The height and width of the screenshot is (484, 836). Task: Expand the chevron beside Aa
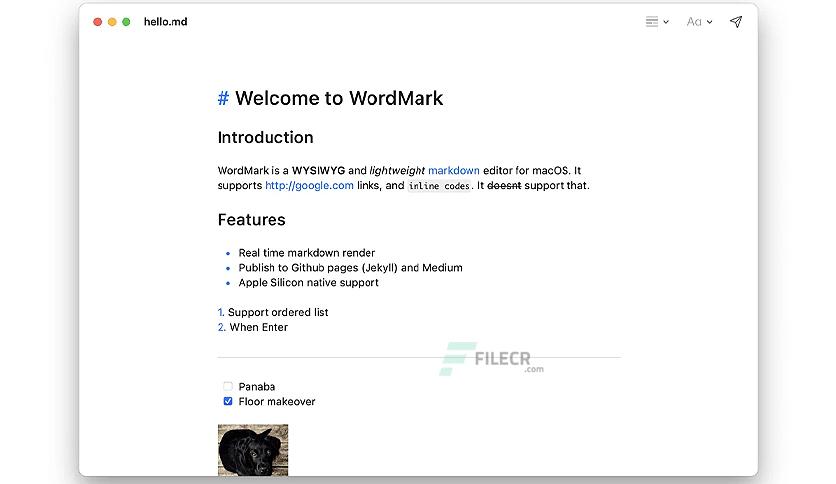click(x=710, y=22)
